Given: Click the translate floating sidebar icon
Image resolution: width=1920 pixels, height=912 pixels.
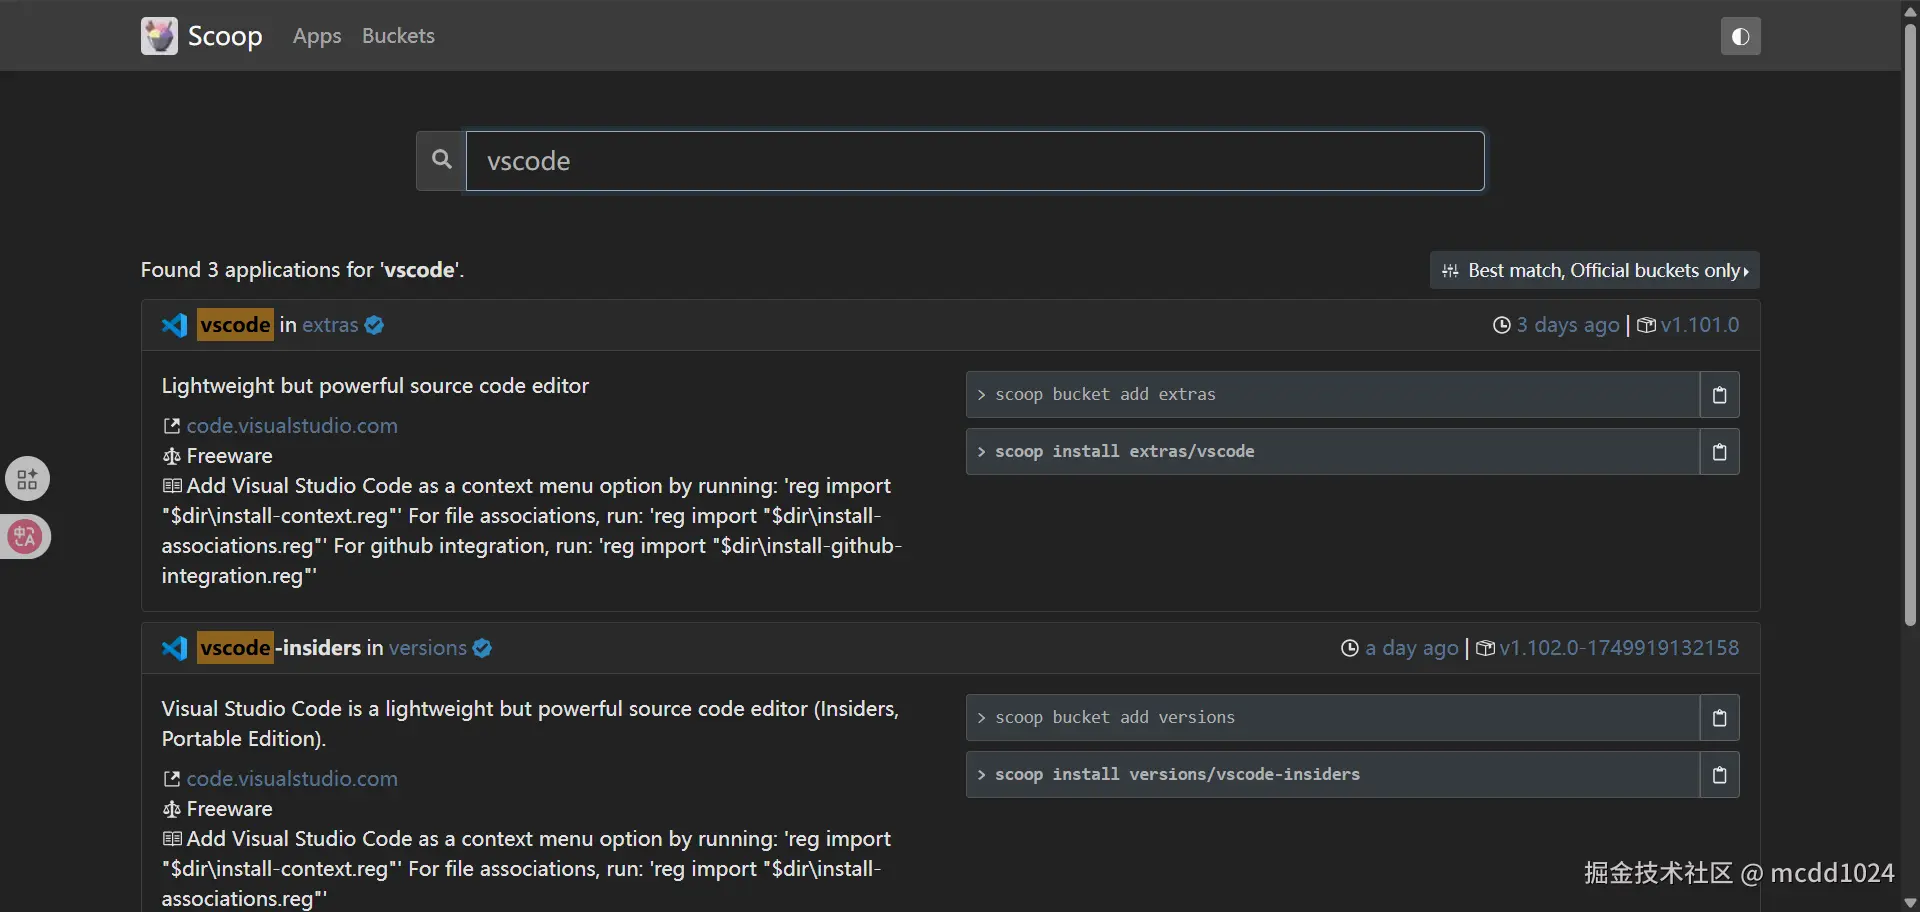Looking at the screenshot, I should (26, 537).
